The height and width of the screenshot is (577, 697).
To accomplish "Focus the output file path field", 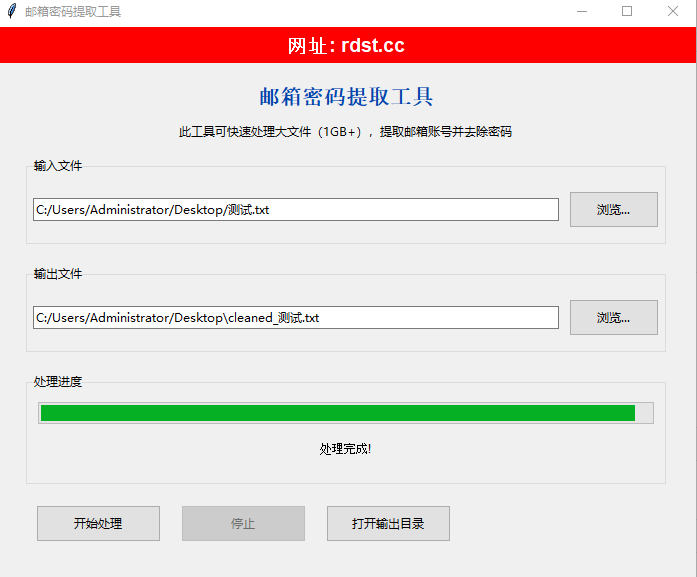I will tap(295, 318).
